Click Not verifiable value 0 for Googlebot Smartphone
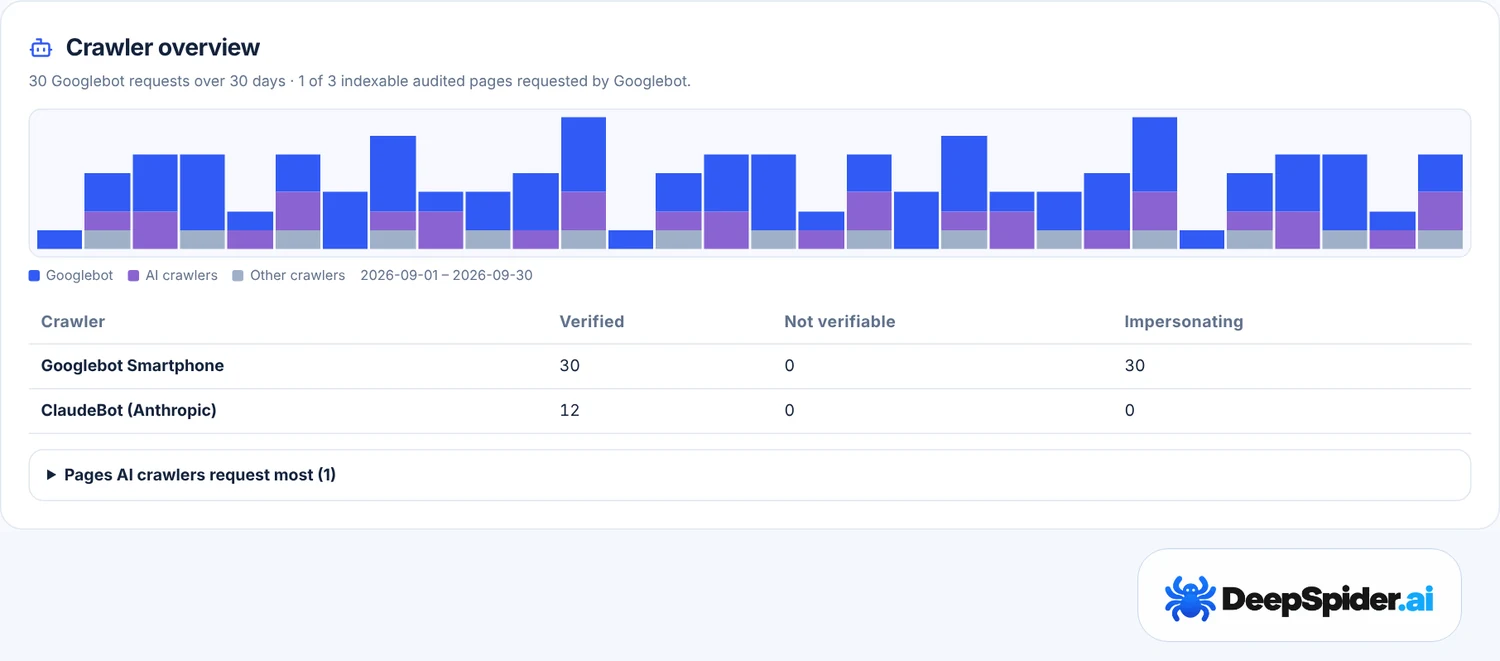 [790, 366]
